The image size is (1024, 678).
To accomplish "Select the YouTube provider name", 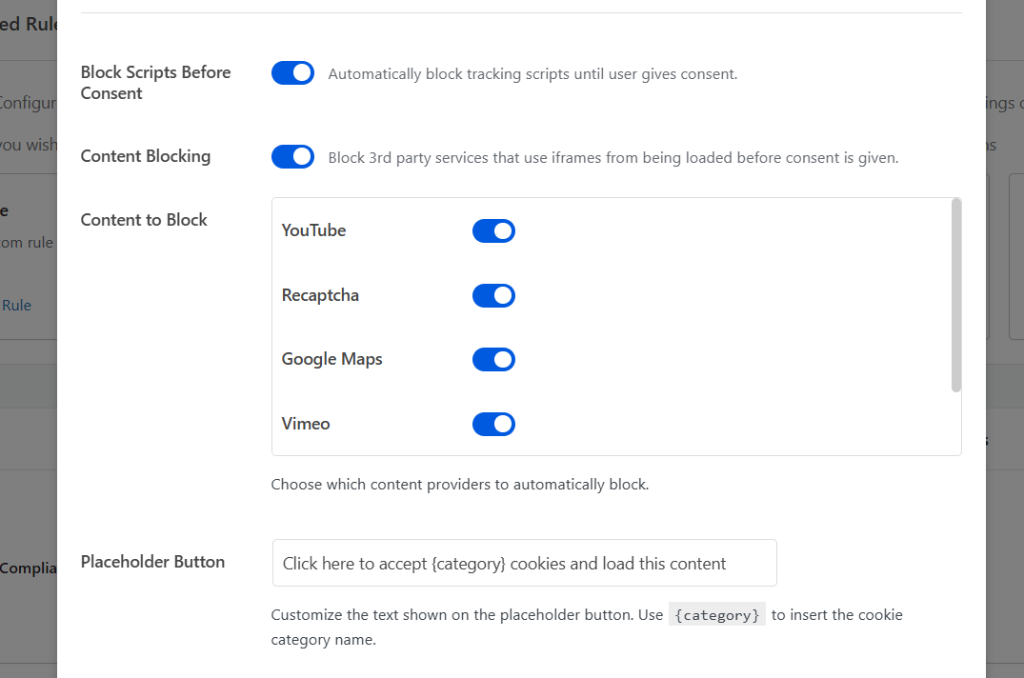I will (313, 230).
